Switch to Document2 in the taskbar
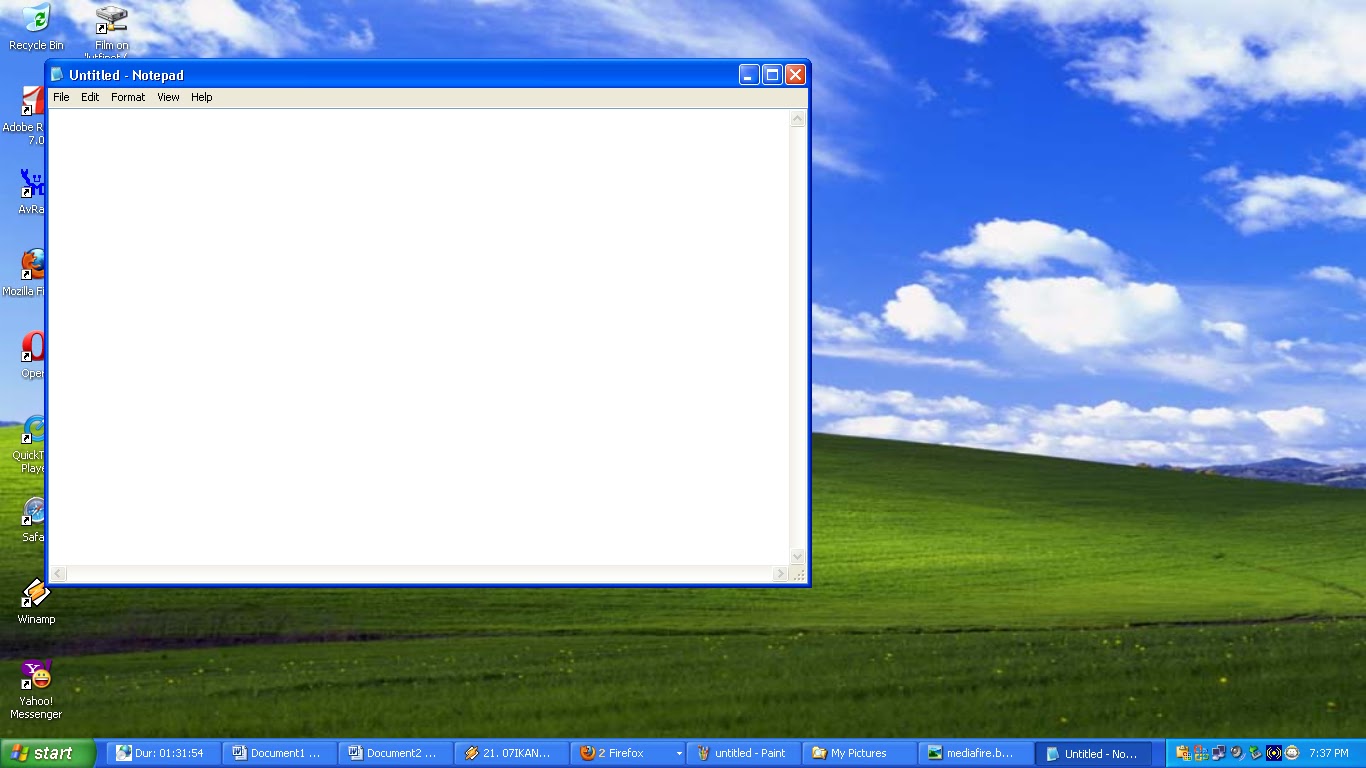The image size is (1366, 768). click(395, 753)
